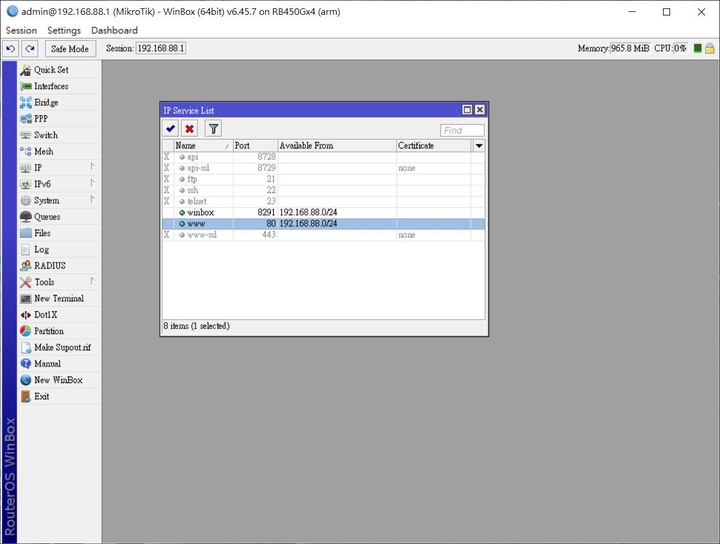The height and width of the screenshot is (544, 720).
Task: Open the Manual
Action: coord(59,364)
